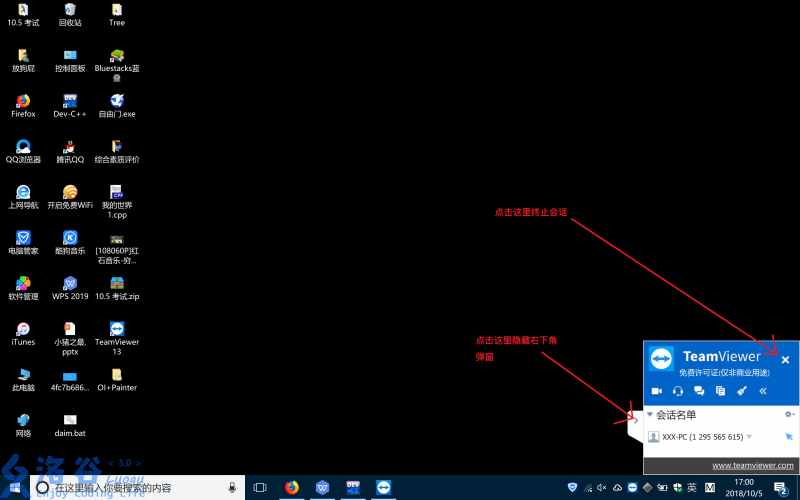Collapse the 会话名单 section triangle

click(x=649, y=414)
